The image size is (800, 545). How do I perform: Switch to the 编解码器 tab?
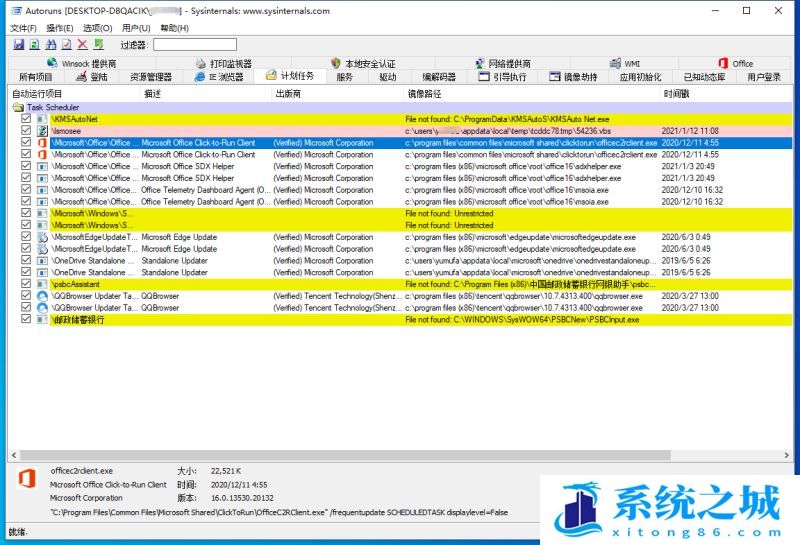[439, 77]
